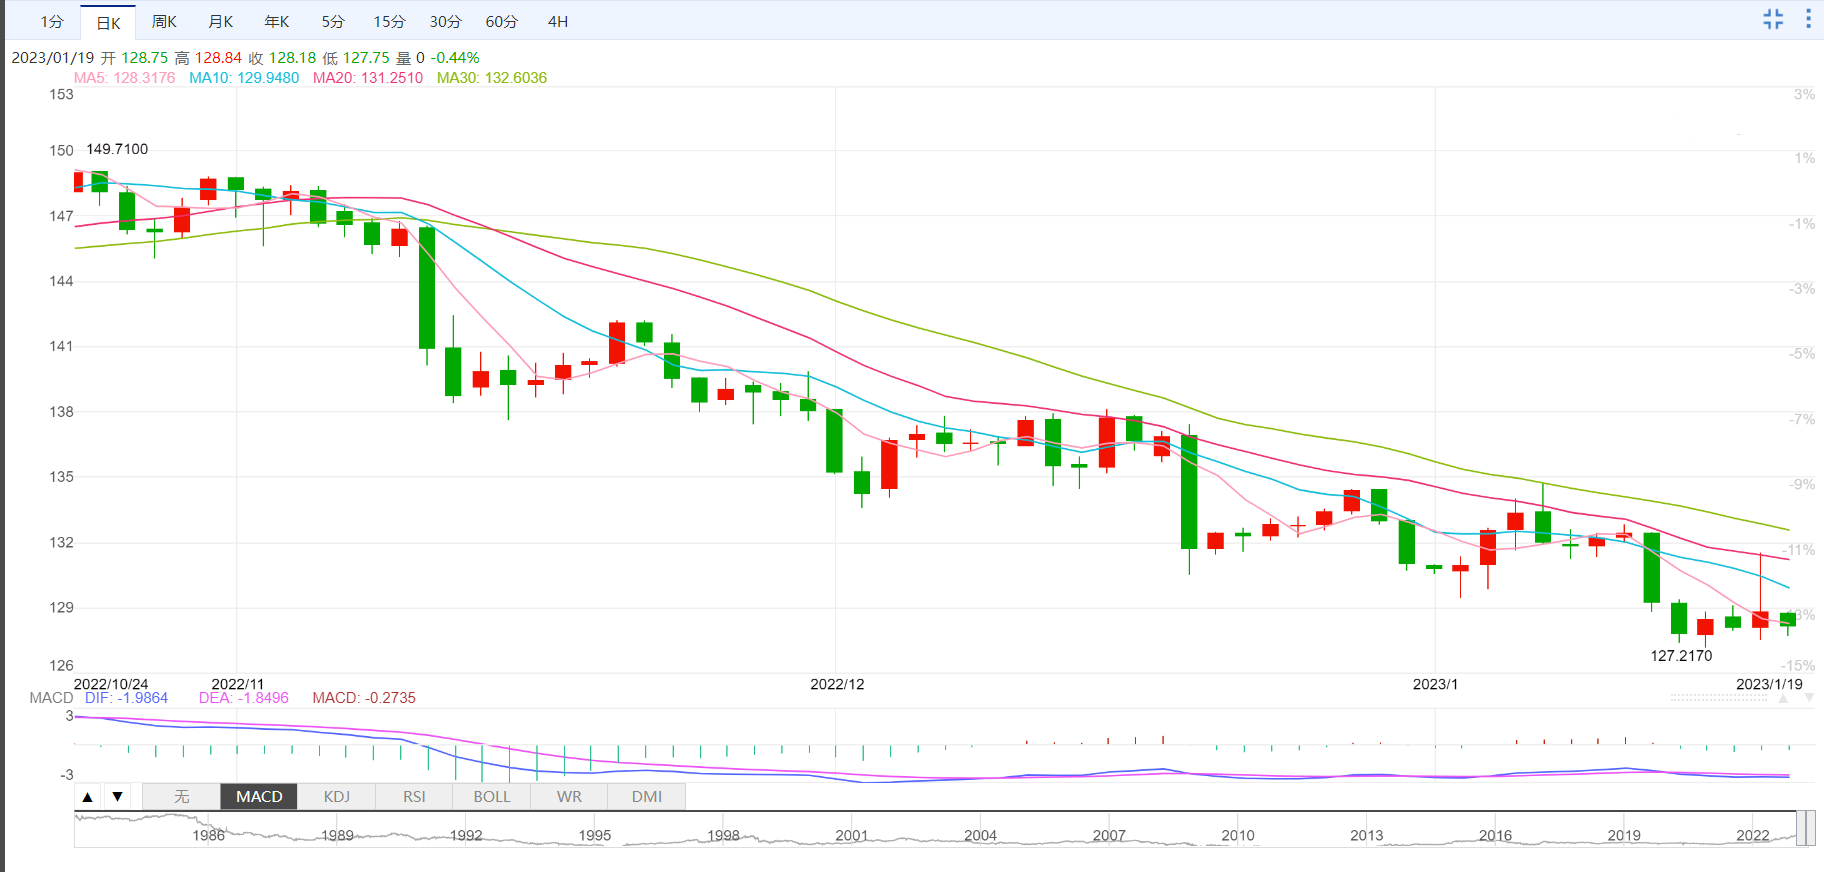The height and width of the screenshot is (872, 1824).
Task: Switch to the DMI indicator
Action: click(647, 797)
